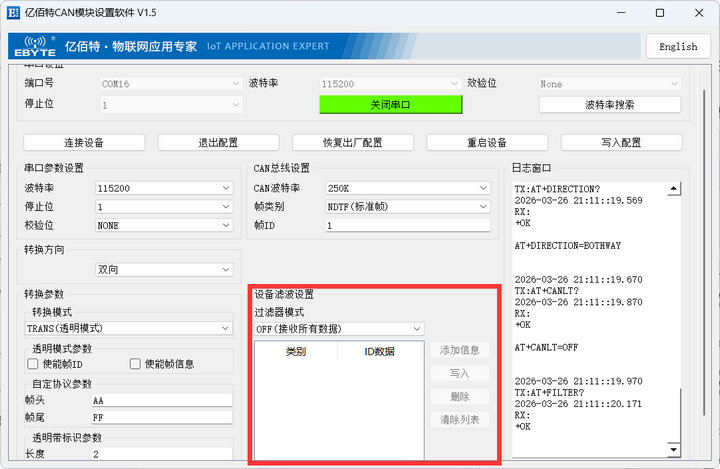The image size is (720, 469).
Task: Open the 效验位 None dropdown
Action: click(609, 84)
